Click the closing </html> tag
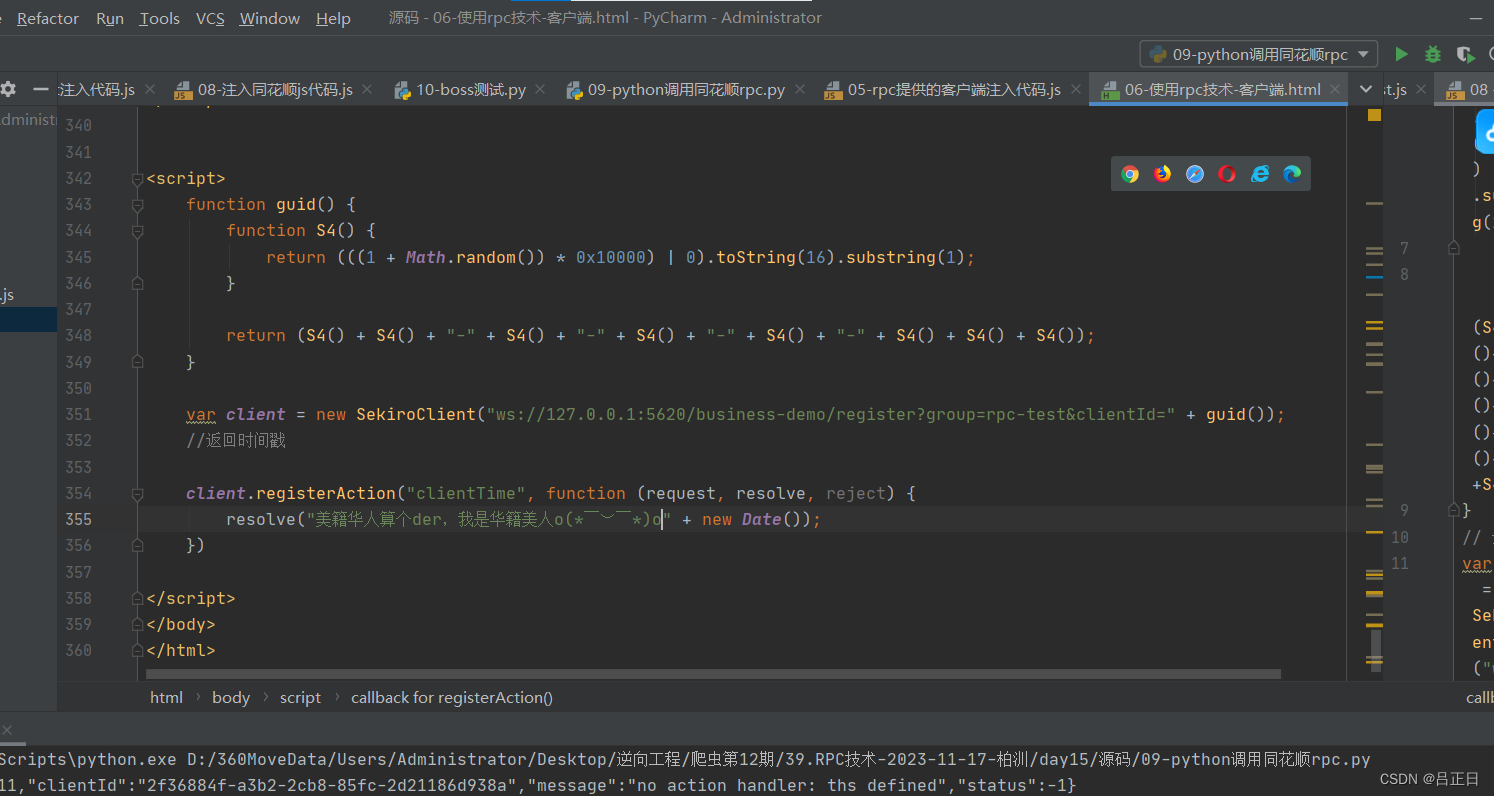Image resolution: width=1494 pixels, height=796 pixels. pos(181,651)
